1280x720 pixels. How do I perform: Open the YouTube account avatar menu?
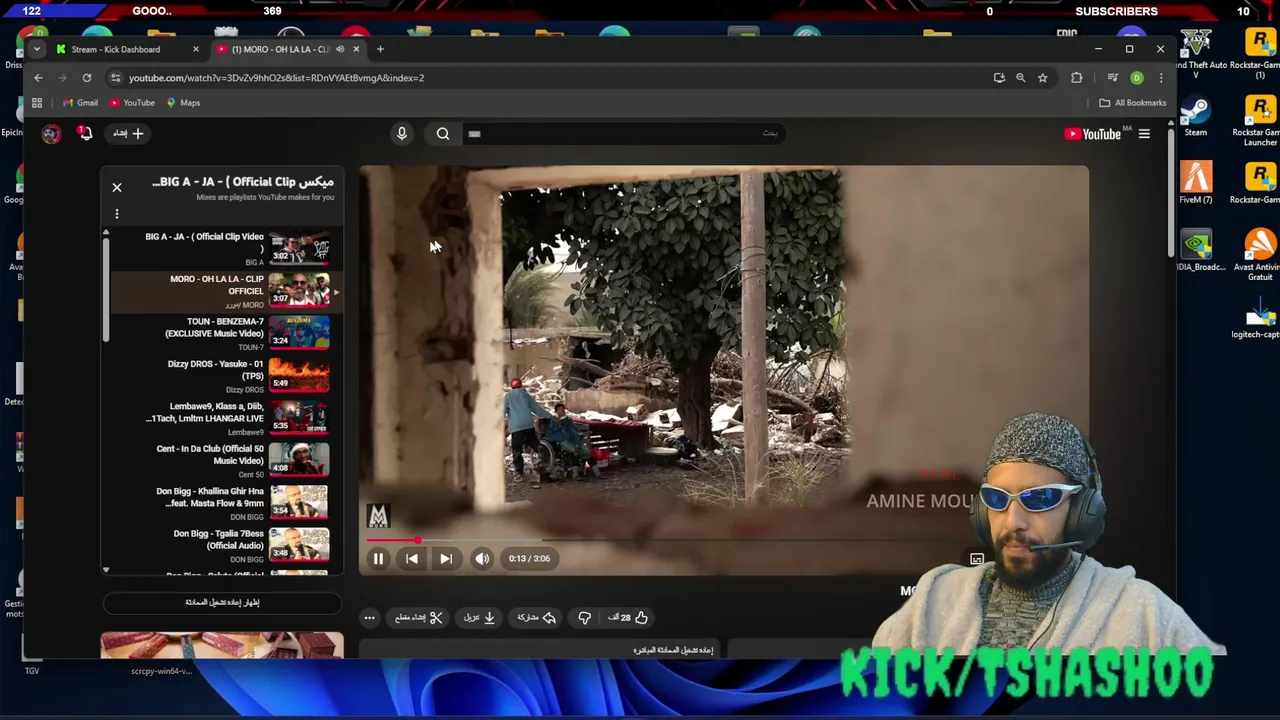click(x=52, y=134)
